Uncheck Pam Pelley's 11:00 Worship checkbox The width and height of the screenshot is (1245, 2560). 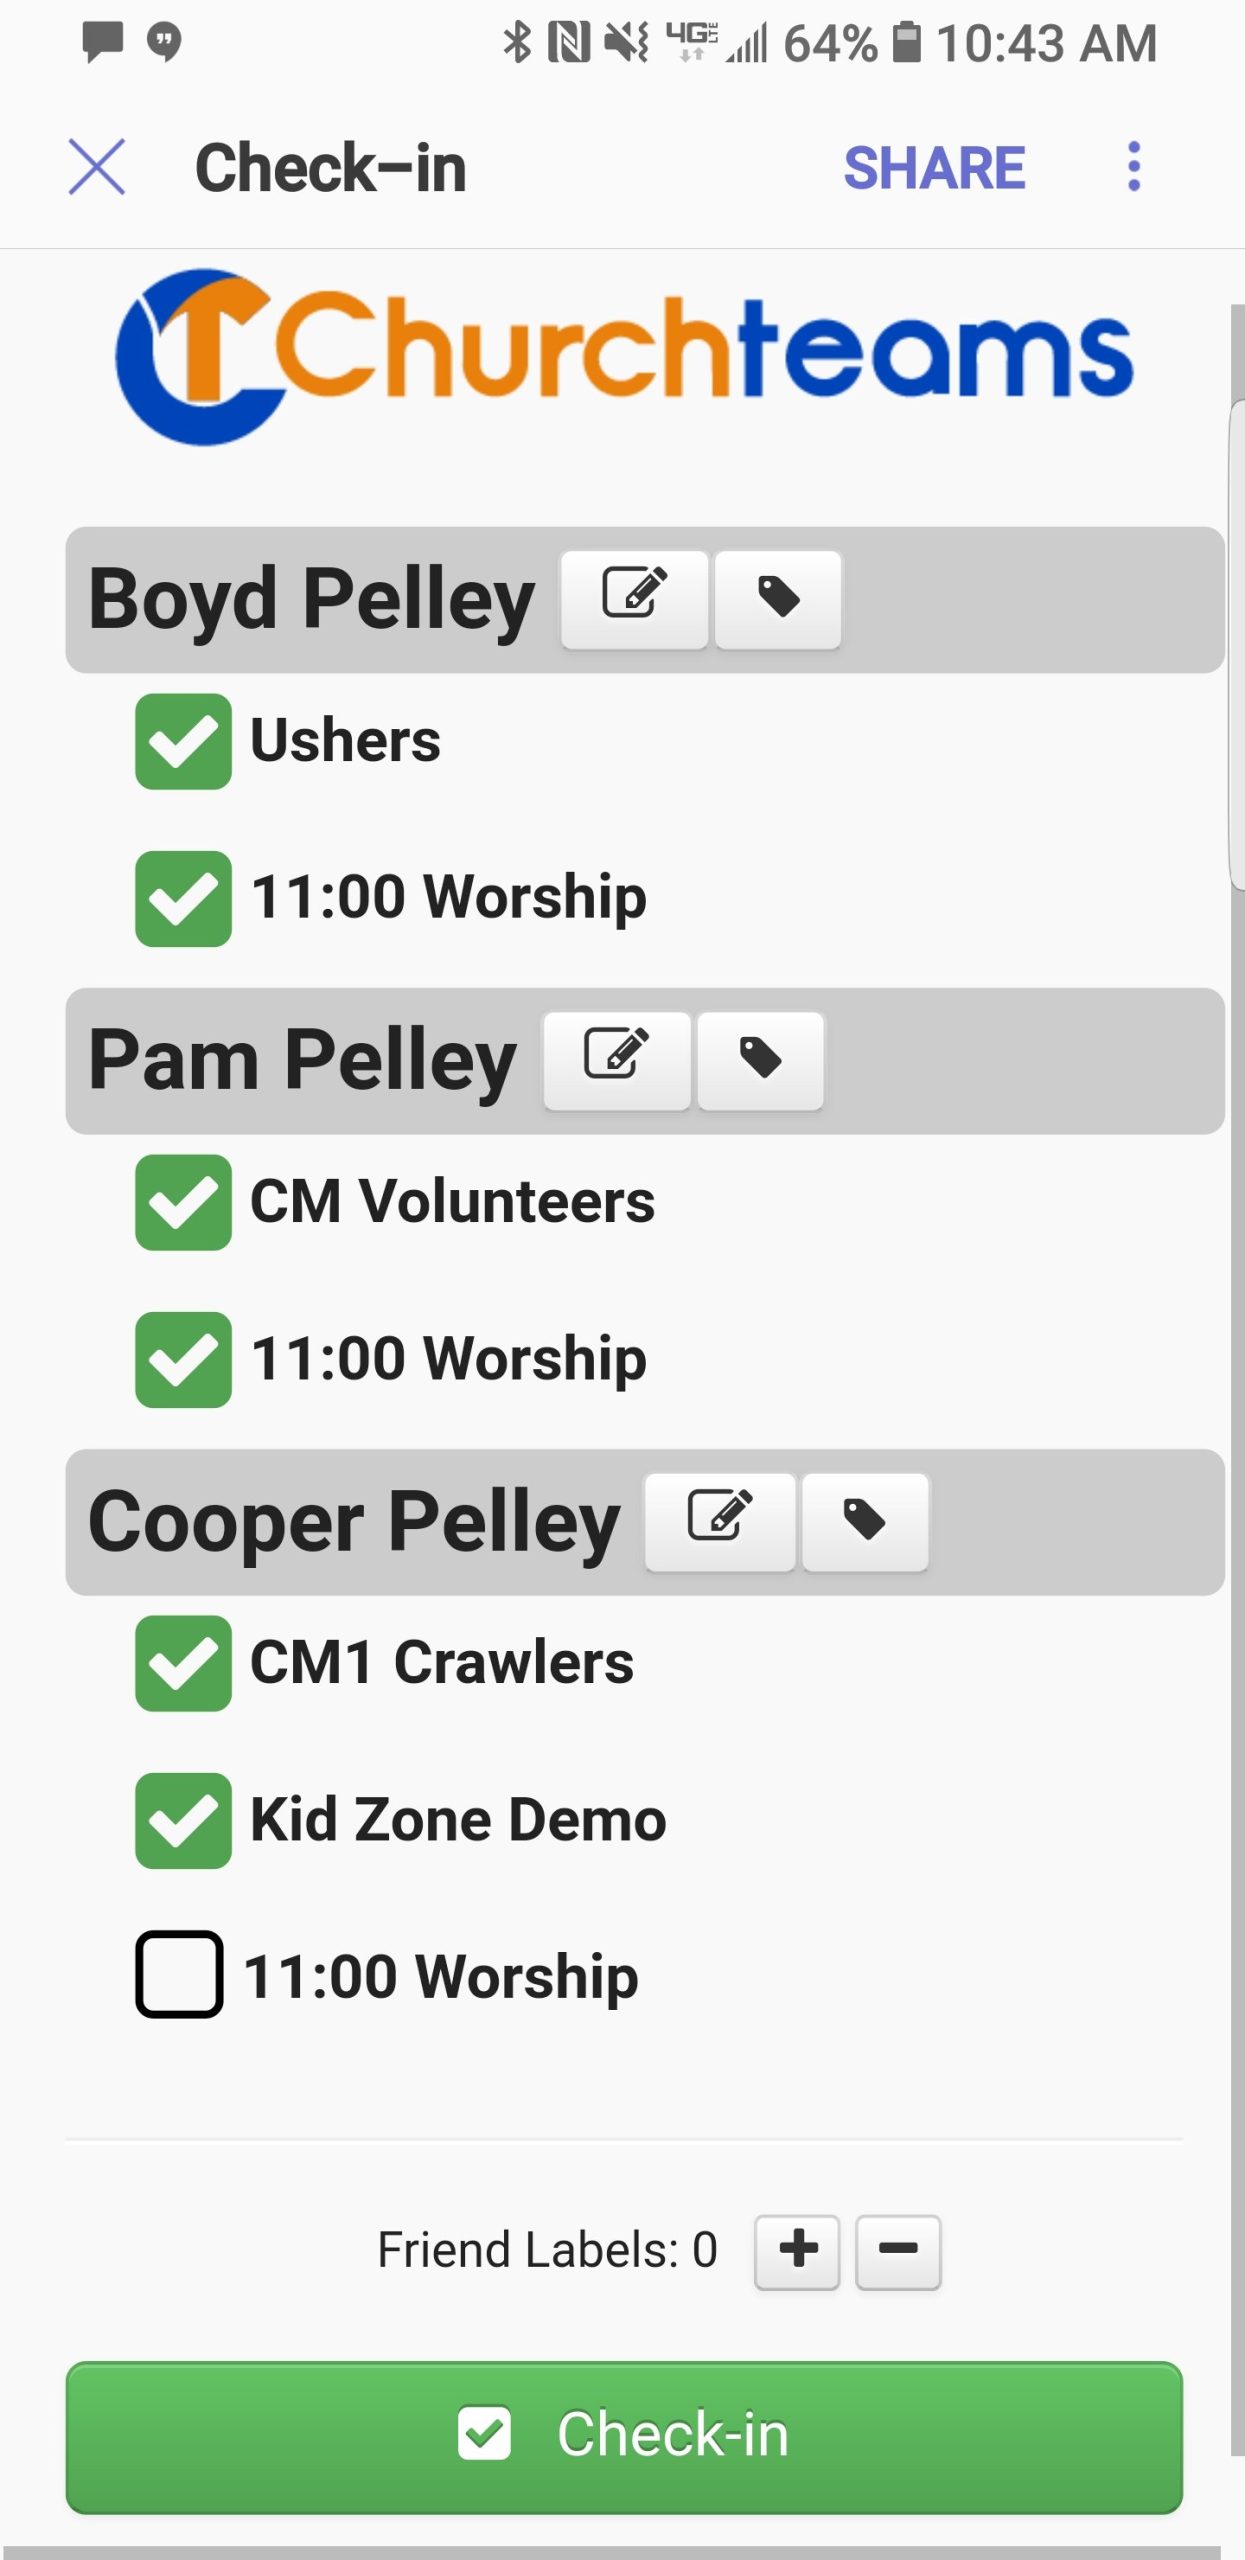point(183,1359)
